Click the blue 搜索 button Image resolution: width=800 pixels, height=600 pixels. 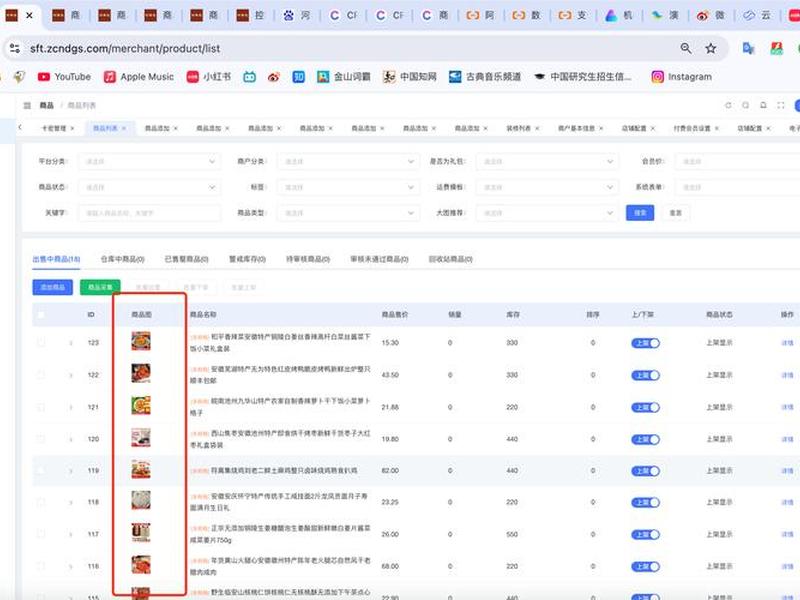point(640,213)
